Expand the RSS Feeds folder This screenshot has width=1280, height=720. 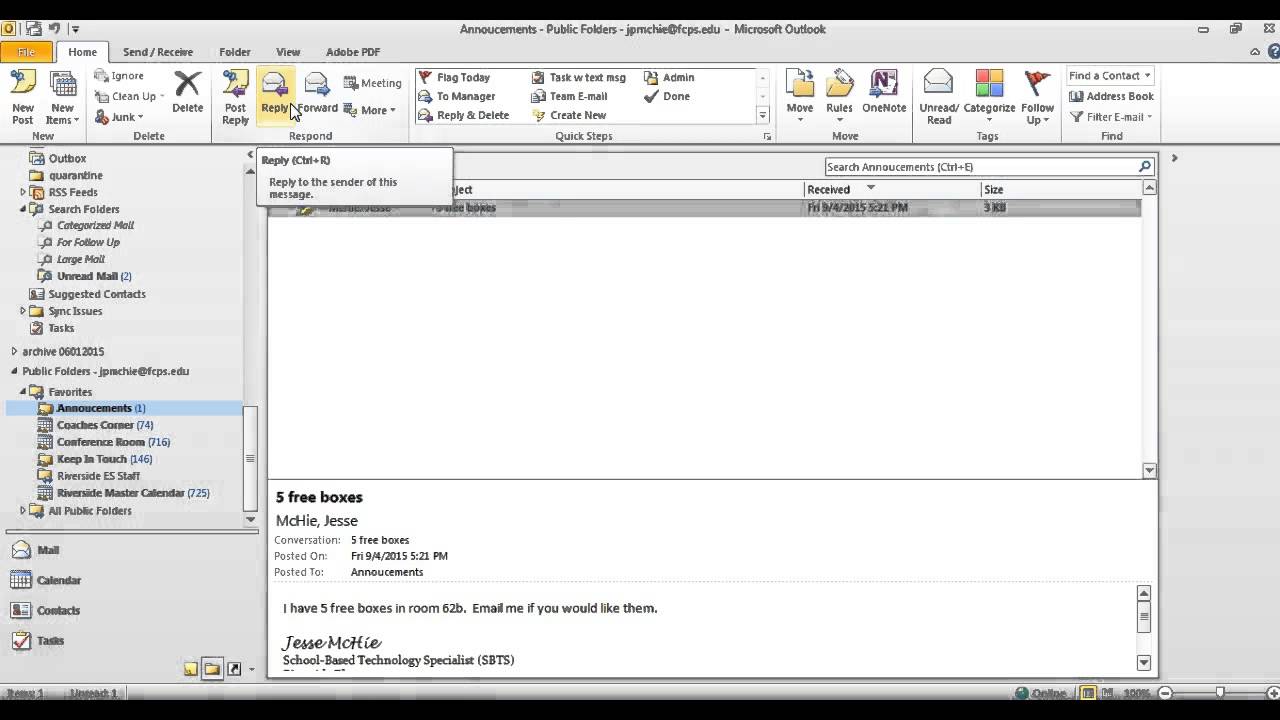tap(23, 192)
